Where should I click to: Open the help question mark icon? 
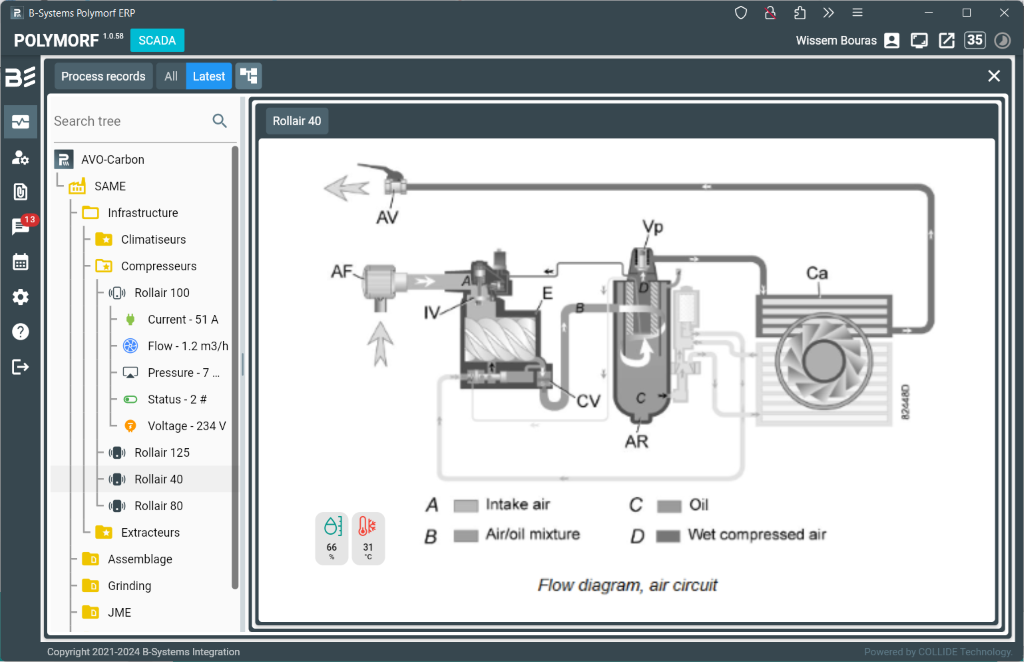pyautogui.click(x=20, y=332)
